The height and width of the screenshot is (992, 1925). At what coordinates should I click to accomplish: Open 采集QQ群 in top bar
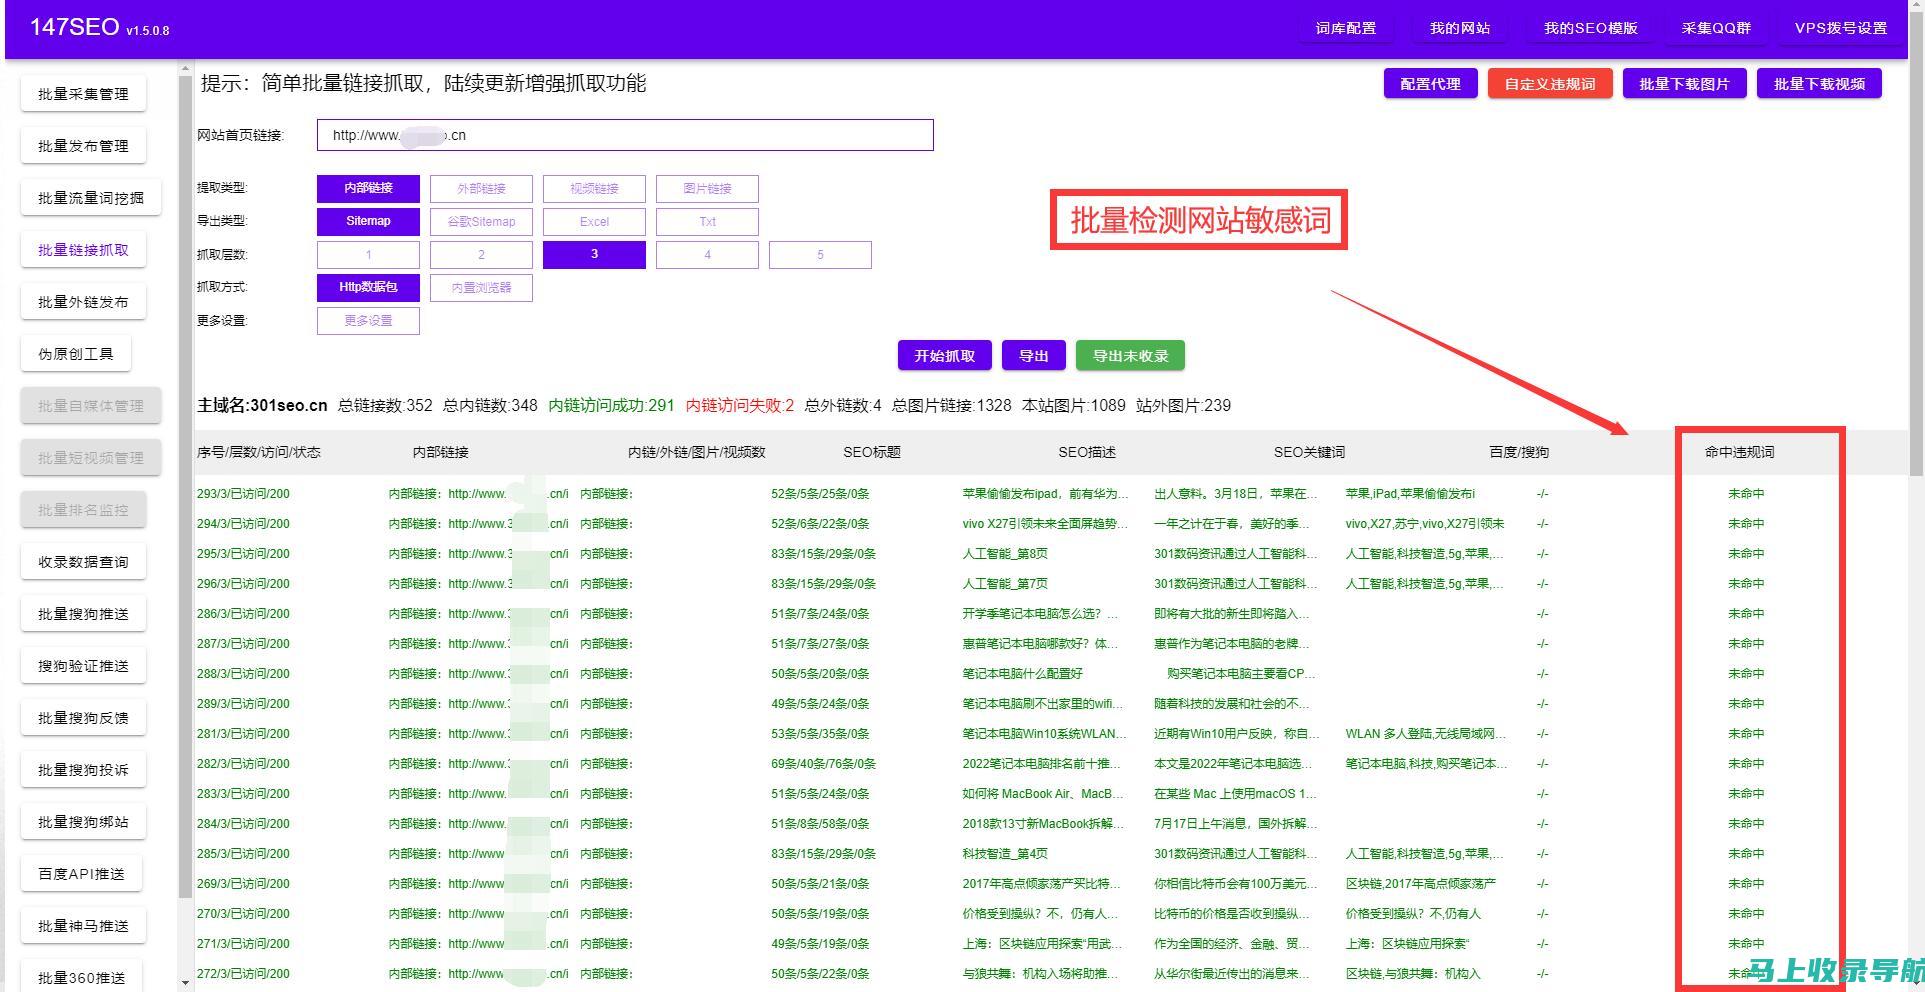coord(1716,28)
